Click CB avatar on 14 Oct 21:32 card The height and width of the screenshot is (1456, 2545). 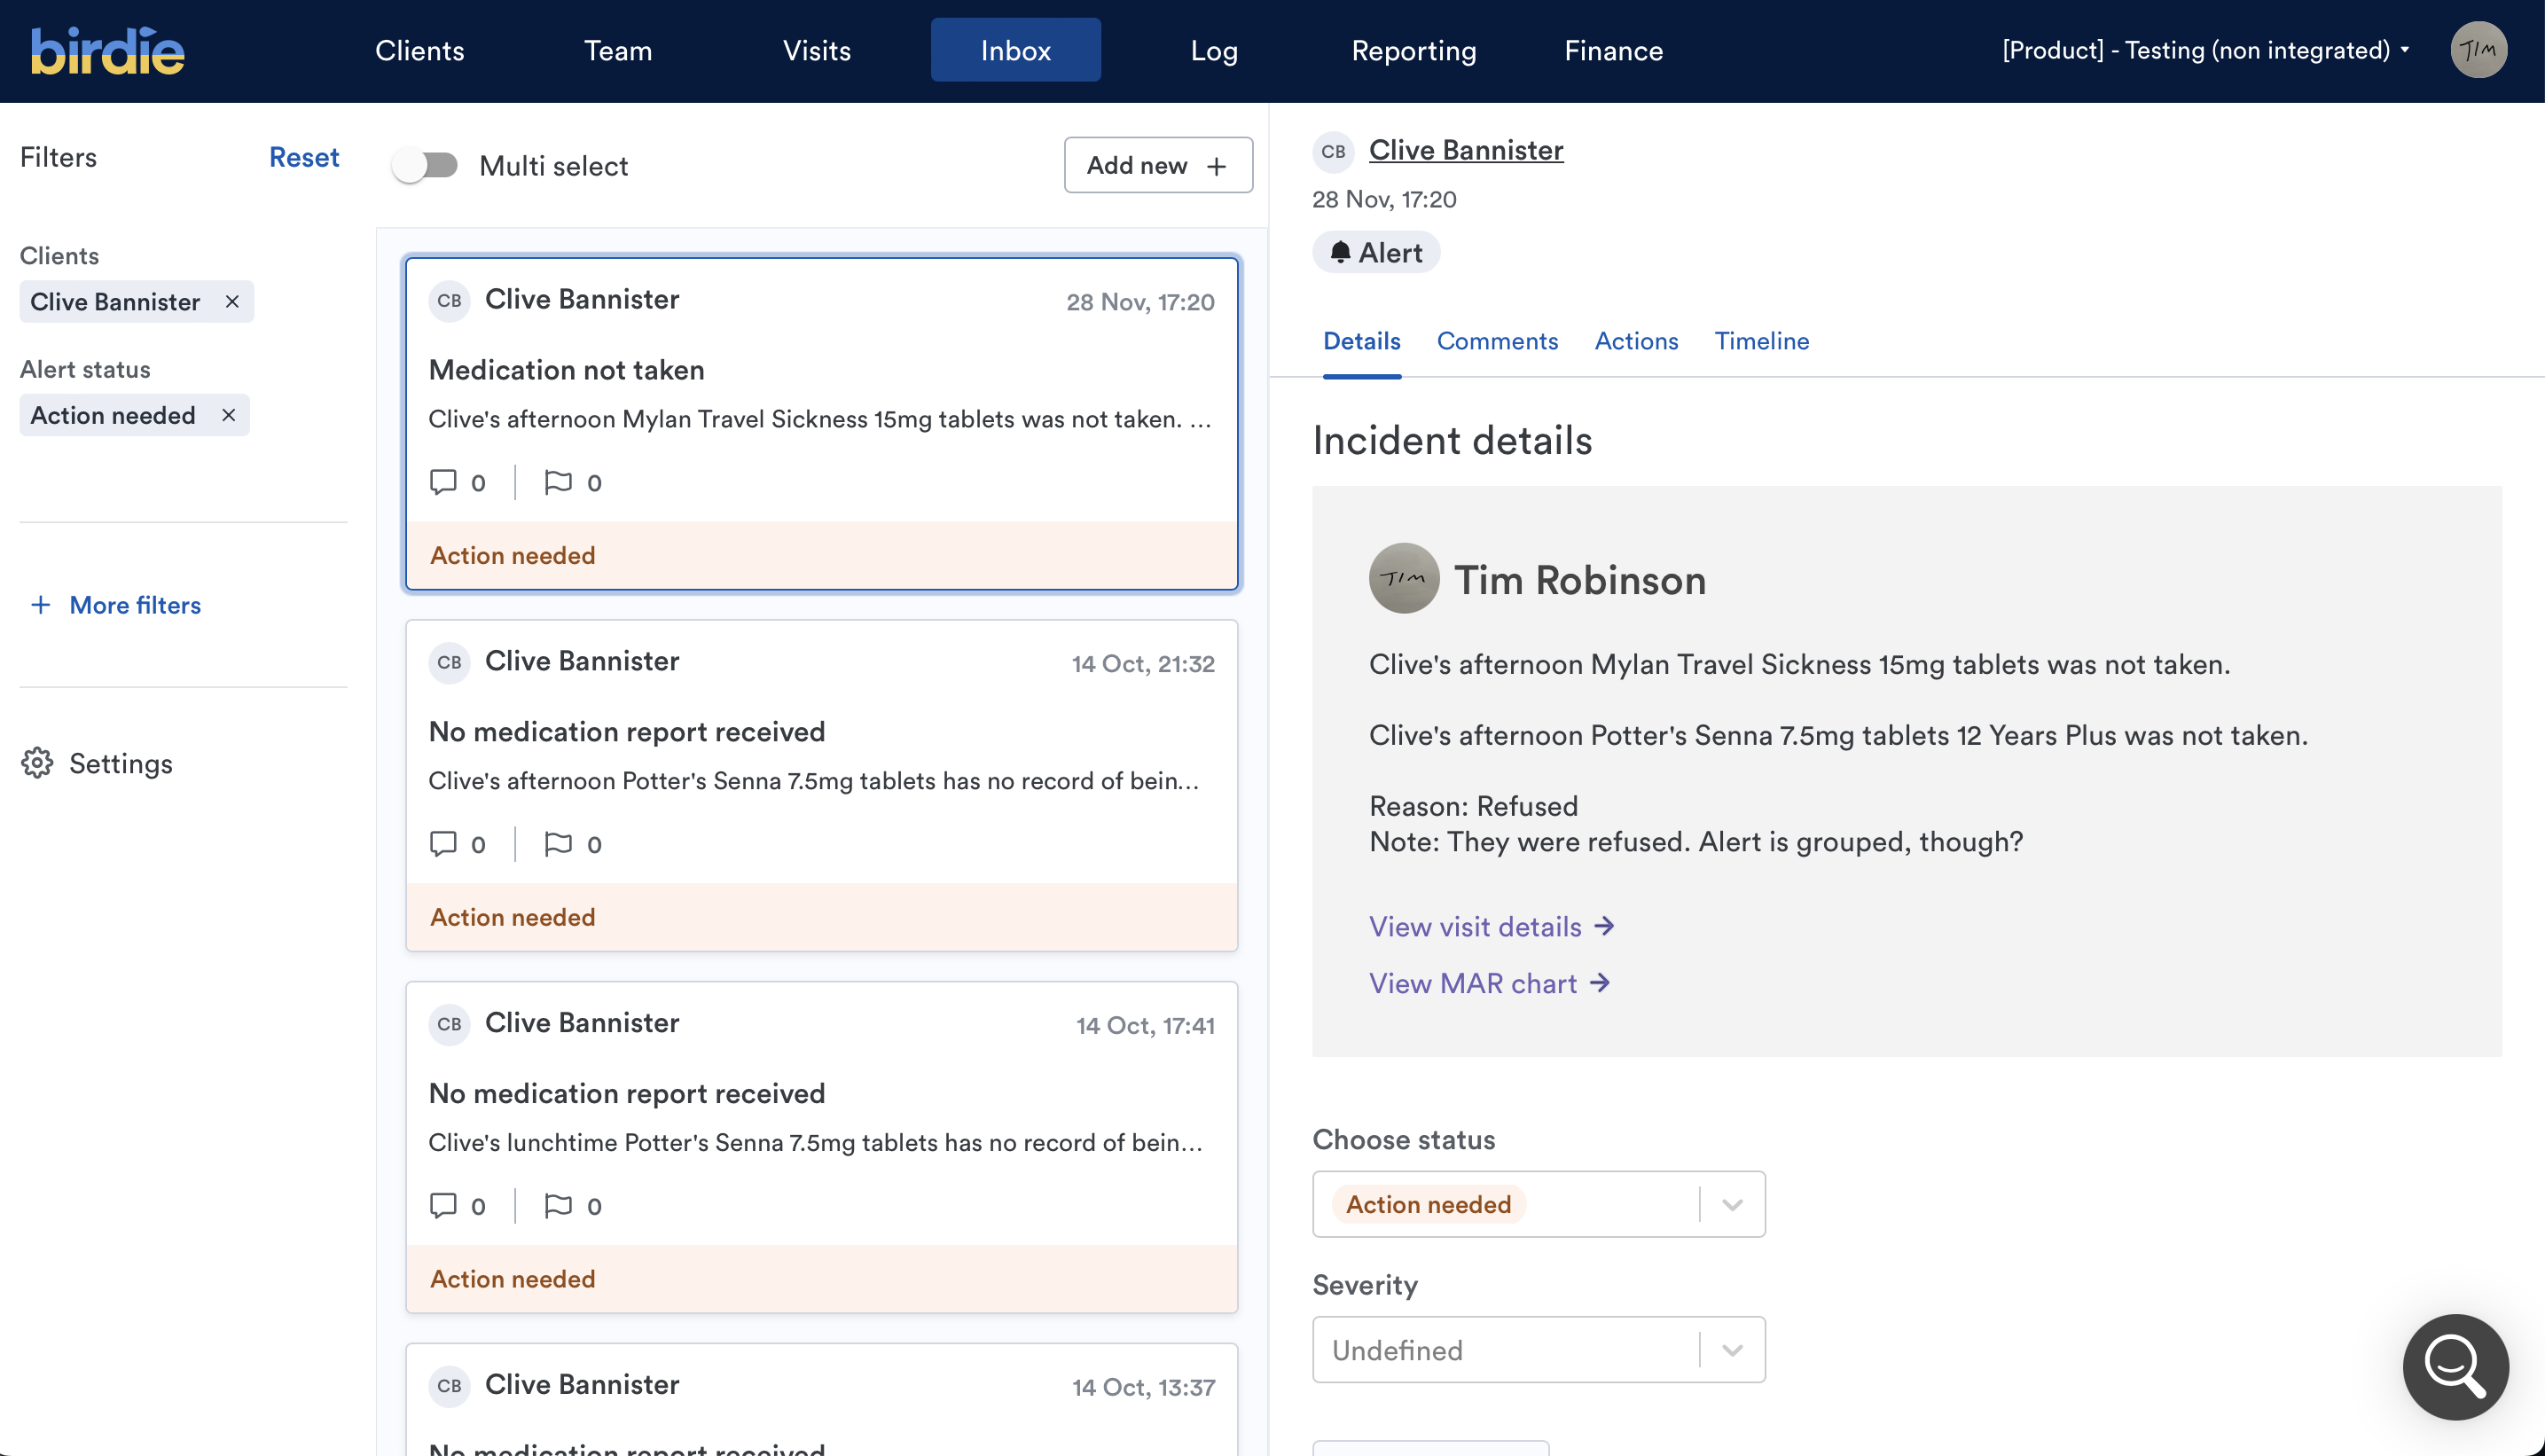pyautogui.click(x=449, y=662)
